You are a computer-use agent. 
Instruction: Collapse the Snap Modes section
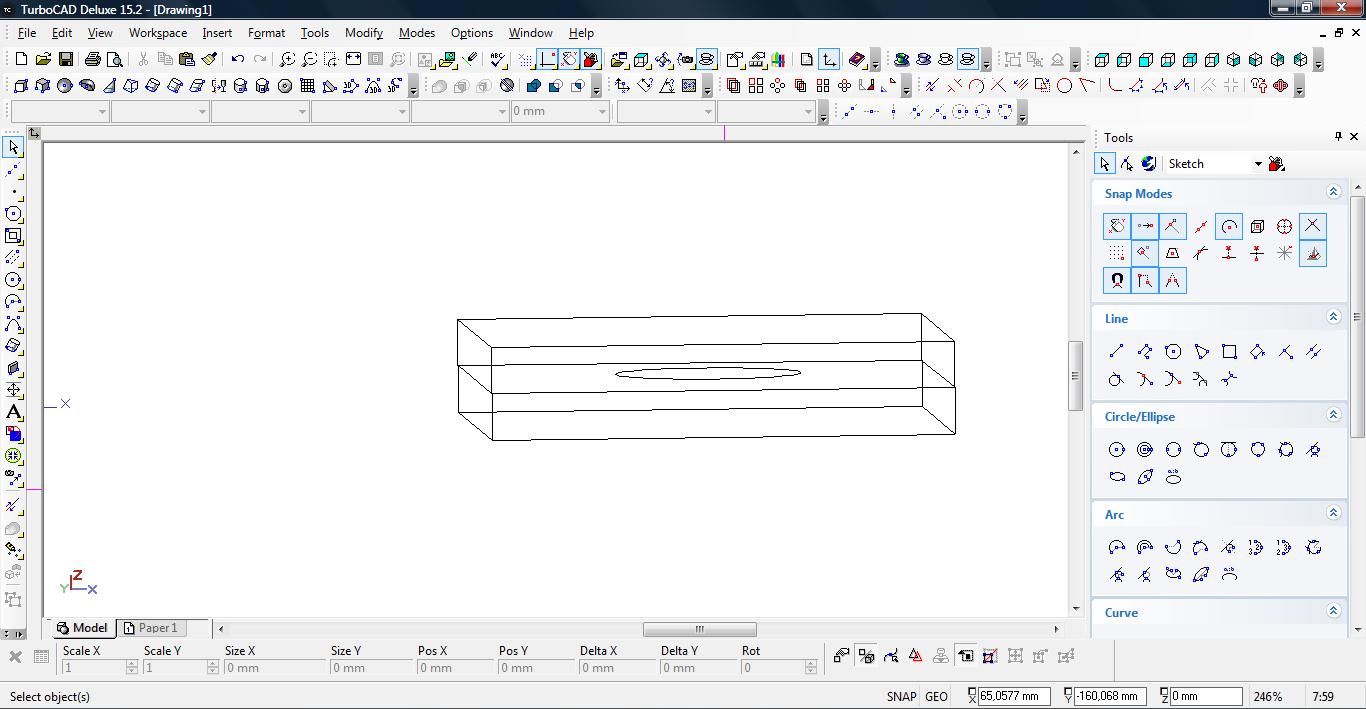click(x=1333, y=192)
